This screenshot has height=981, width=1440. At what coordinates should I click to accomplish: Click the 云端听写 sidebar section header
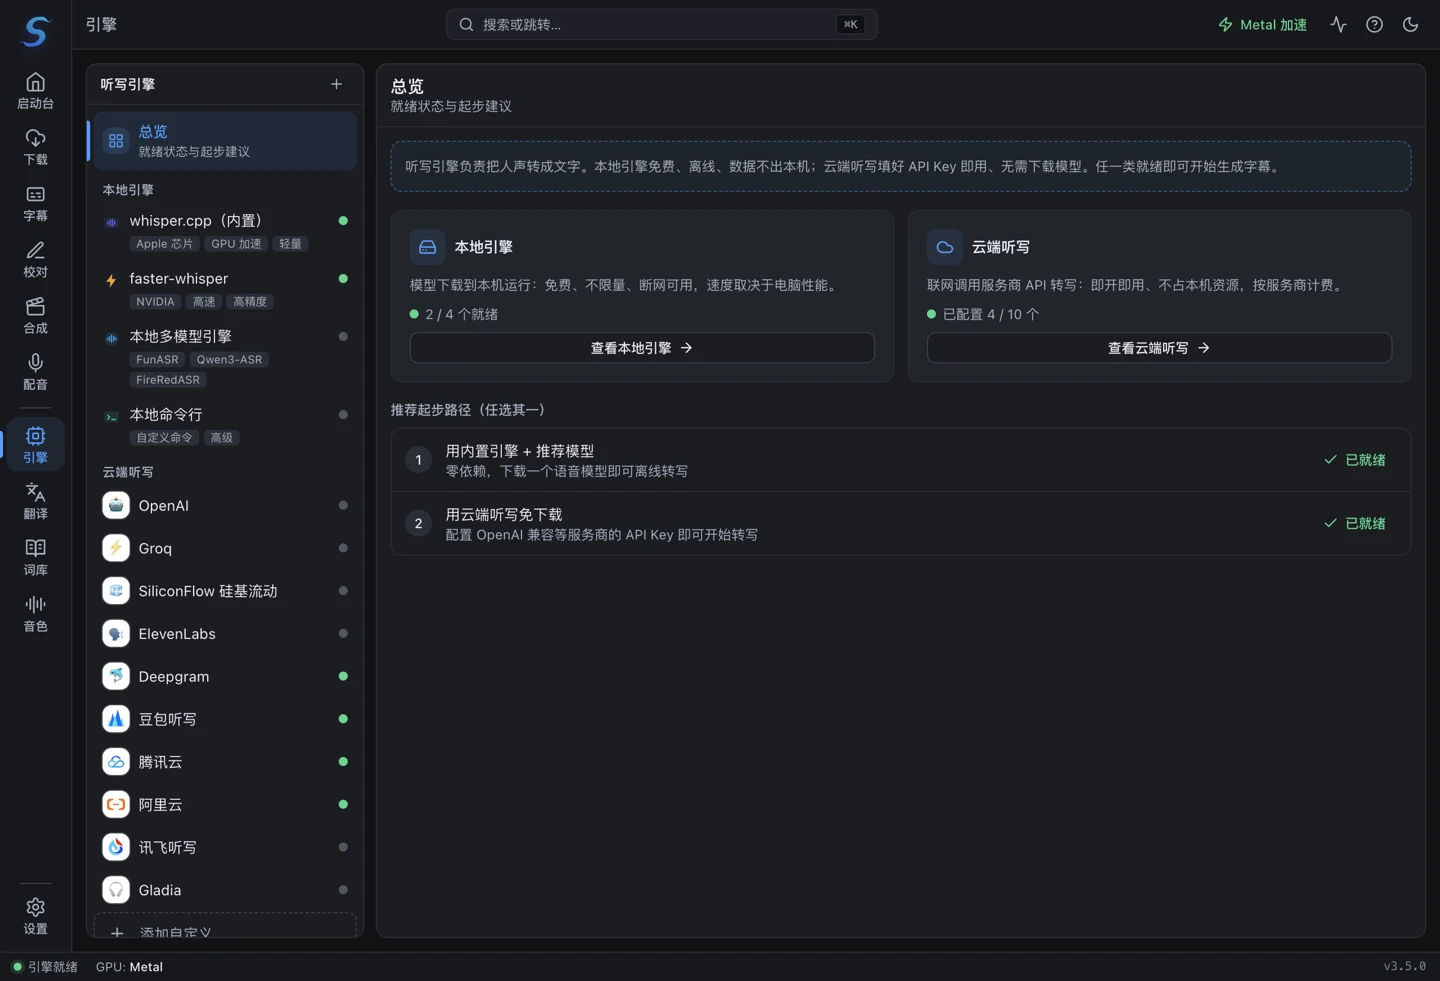[128, 472]
